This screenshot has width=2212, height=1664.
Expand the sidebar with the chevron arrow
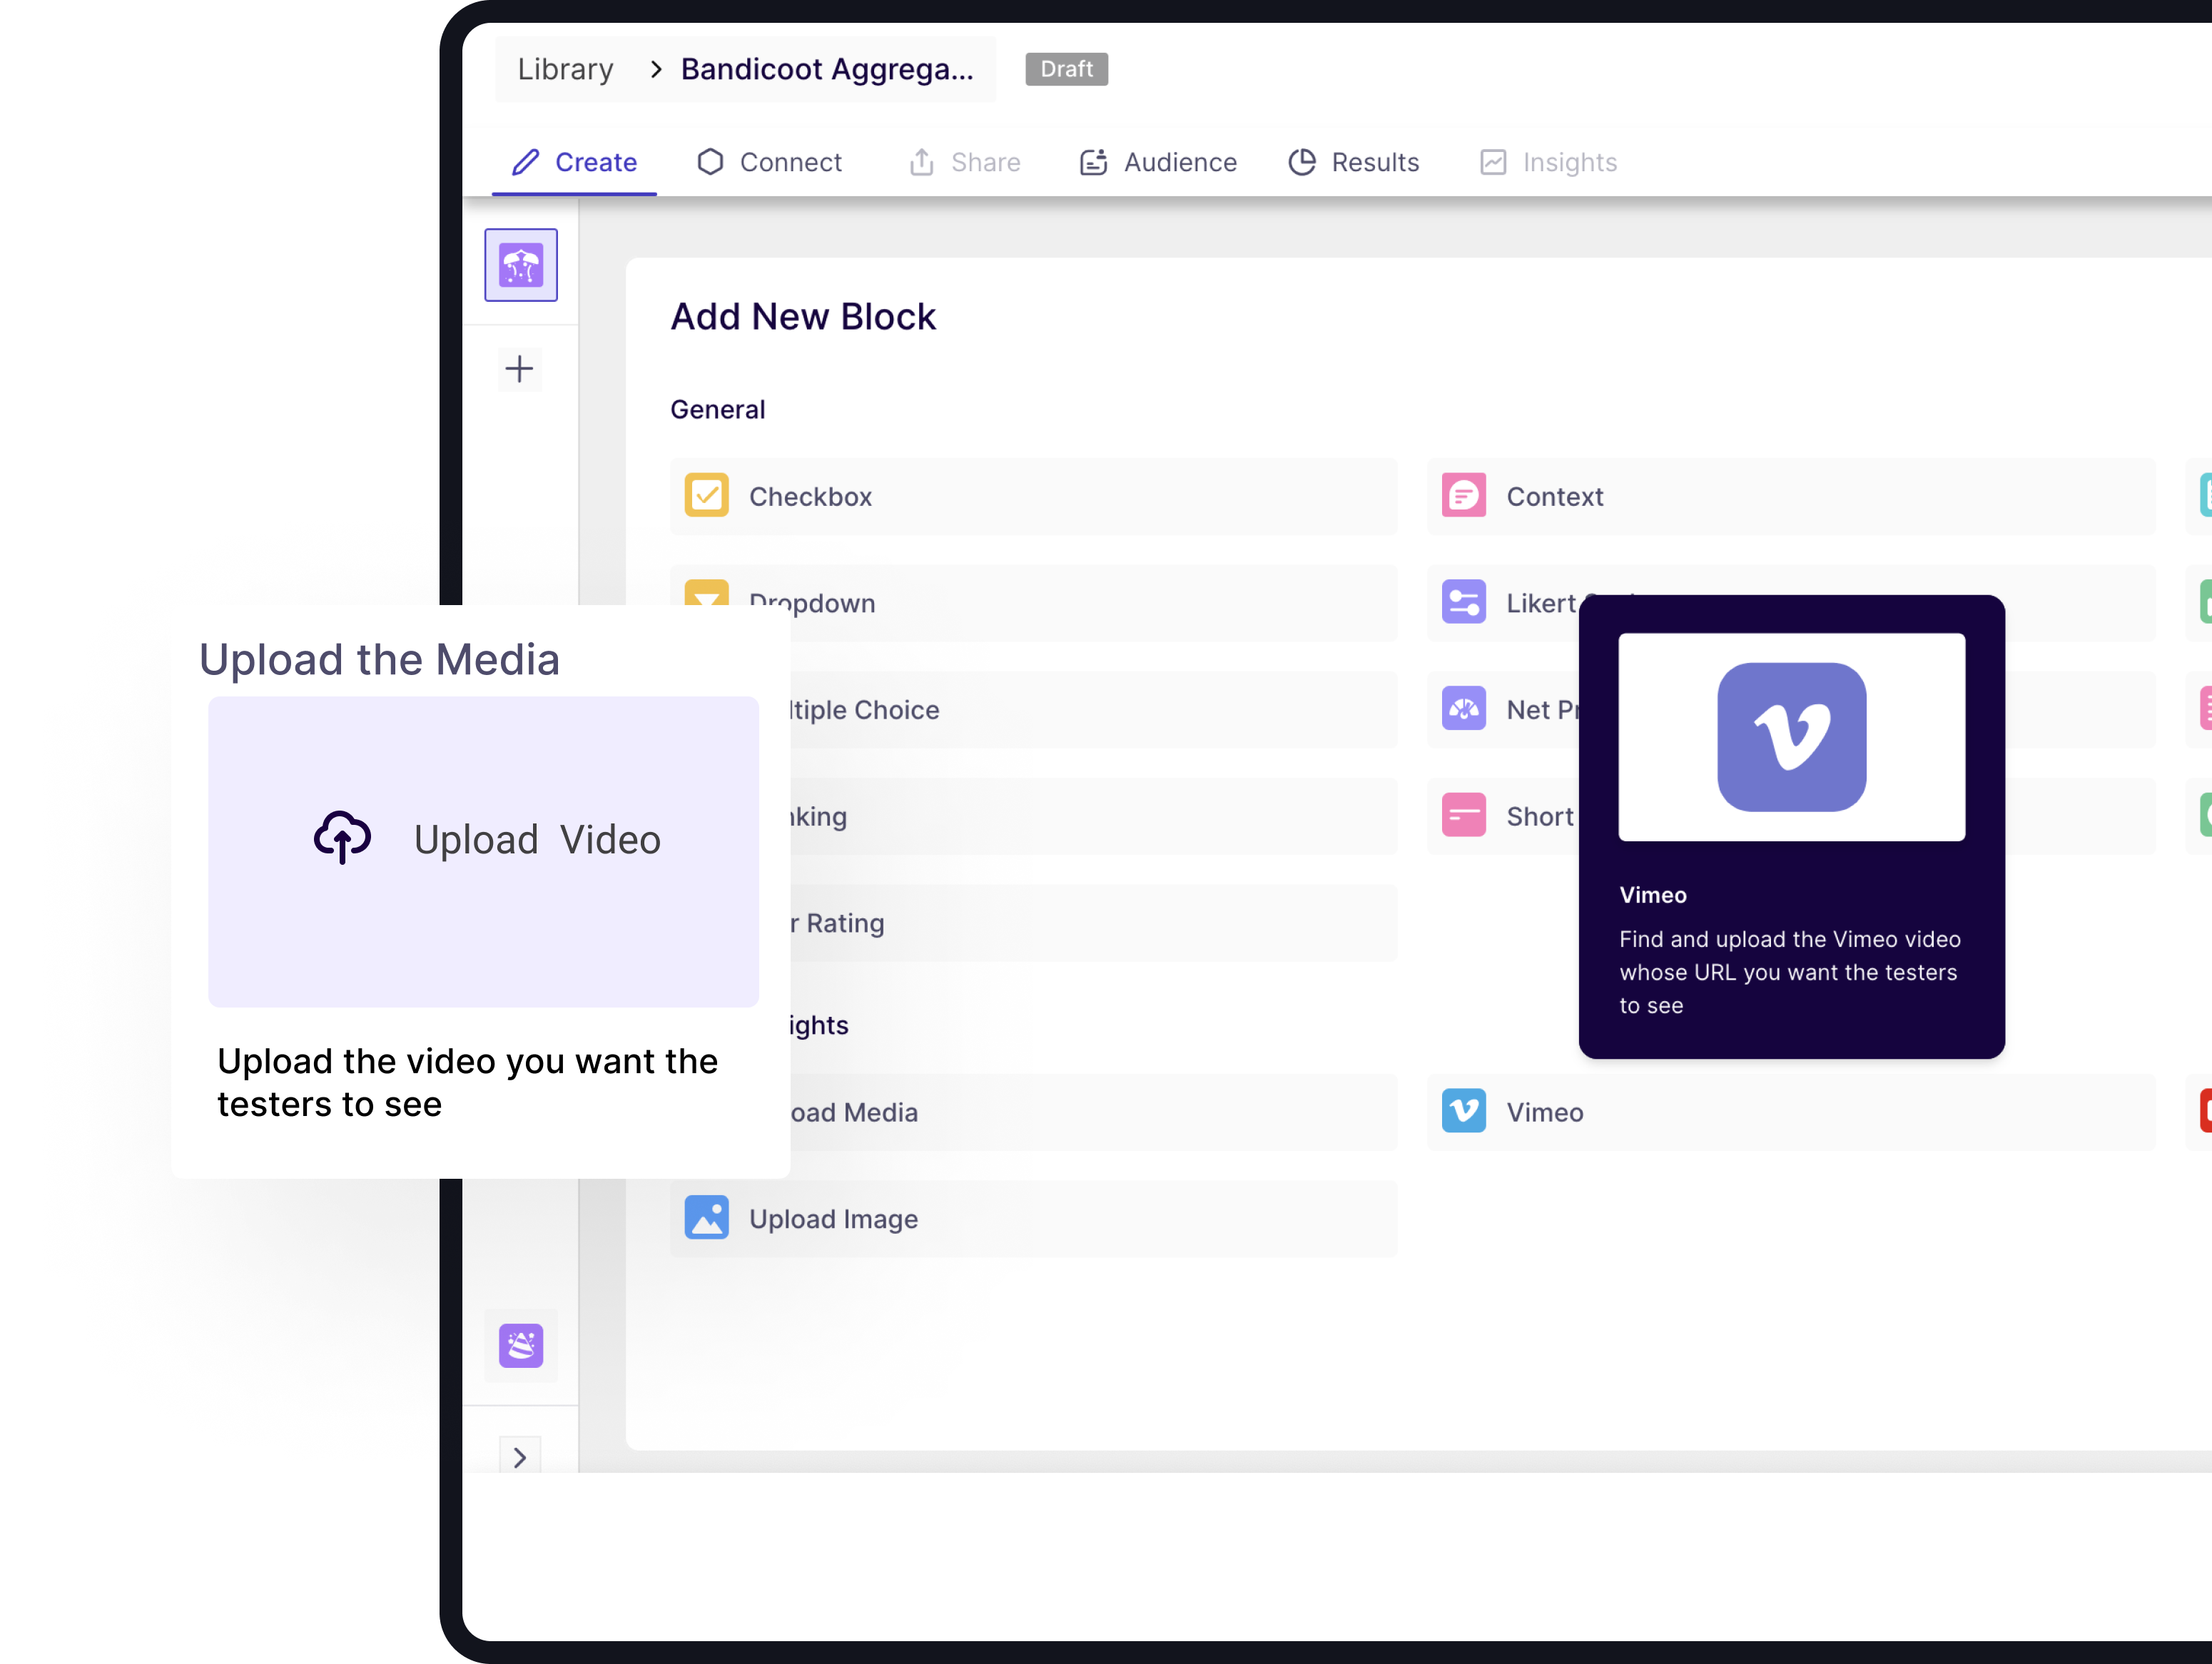[x=520, y=1457]
